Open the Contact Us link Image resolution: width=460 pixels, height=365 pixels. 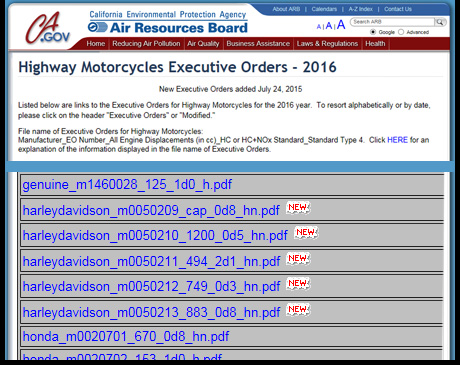(398, 9)
